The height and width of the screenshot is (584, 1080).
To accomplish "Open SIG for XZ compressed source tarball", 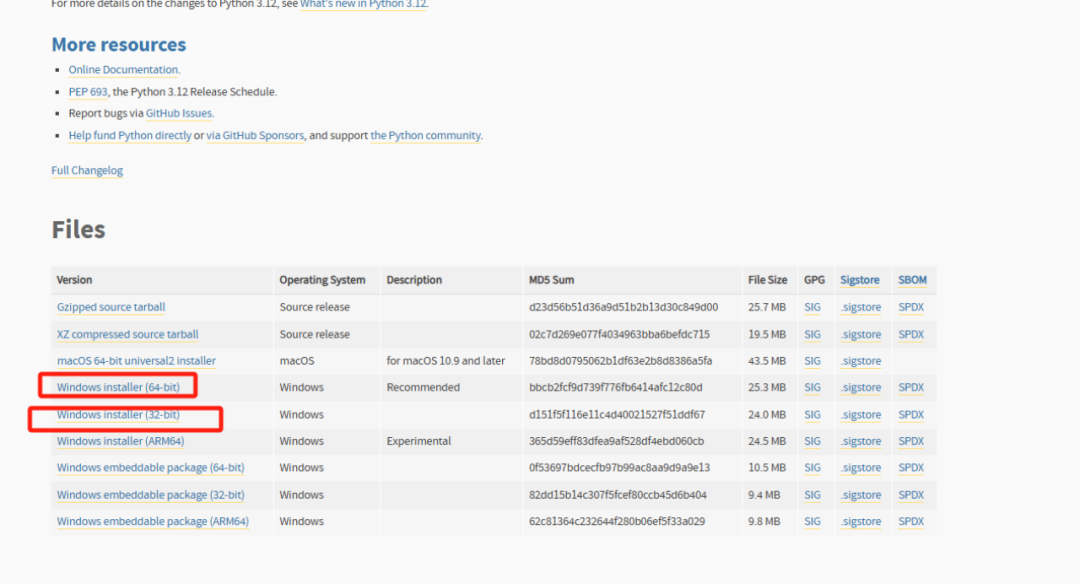I will [812, 334].
